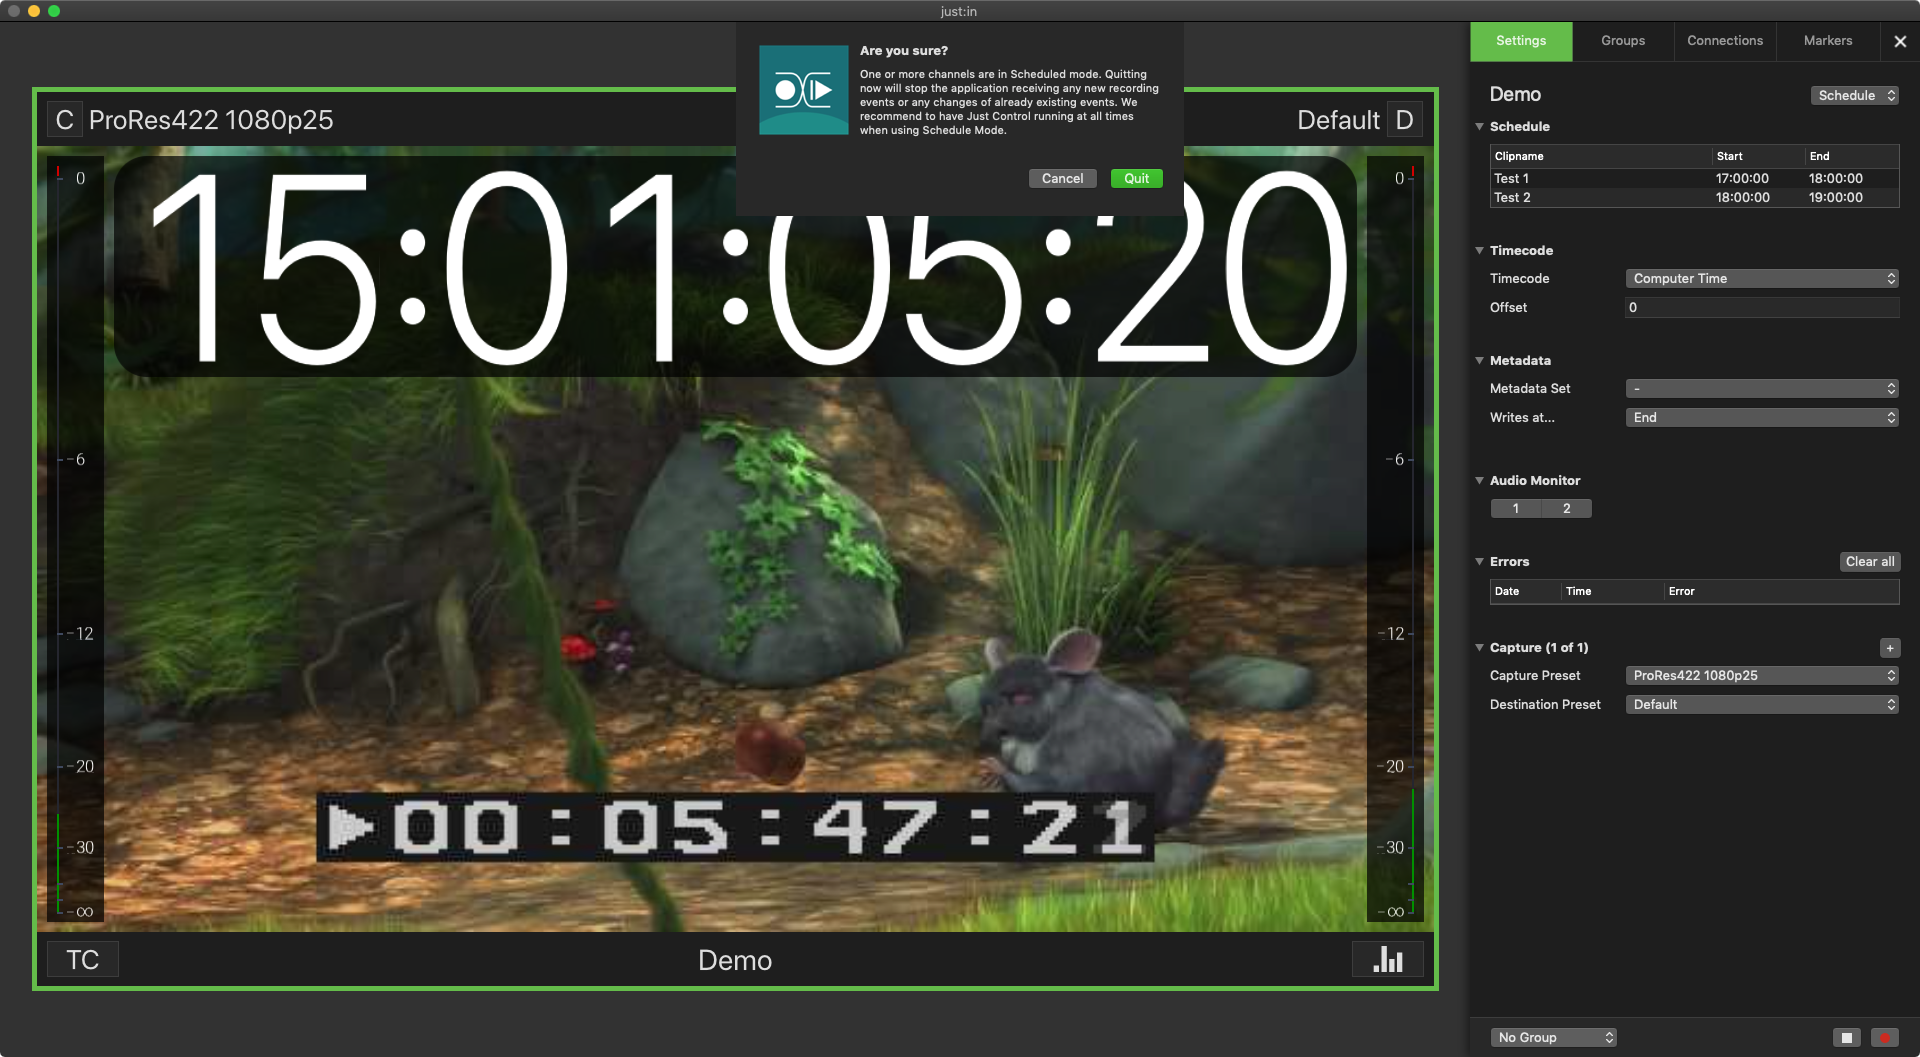Viewport: 1920px width, 1057px height.
Task: Click the stop recording square button
Action: tap(1846, 1037)
